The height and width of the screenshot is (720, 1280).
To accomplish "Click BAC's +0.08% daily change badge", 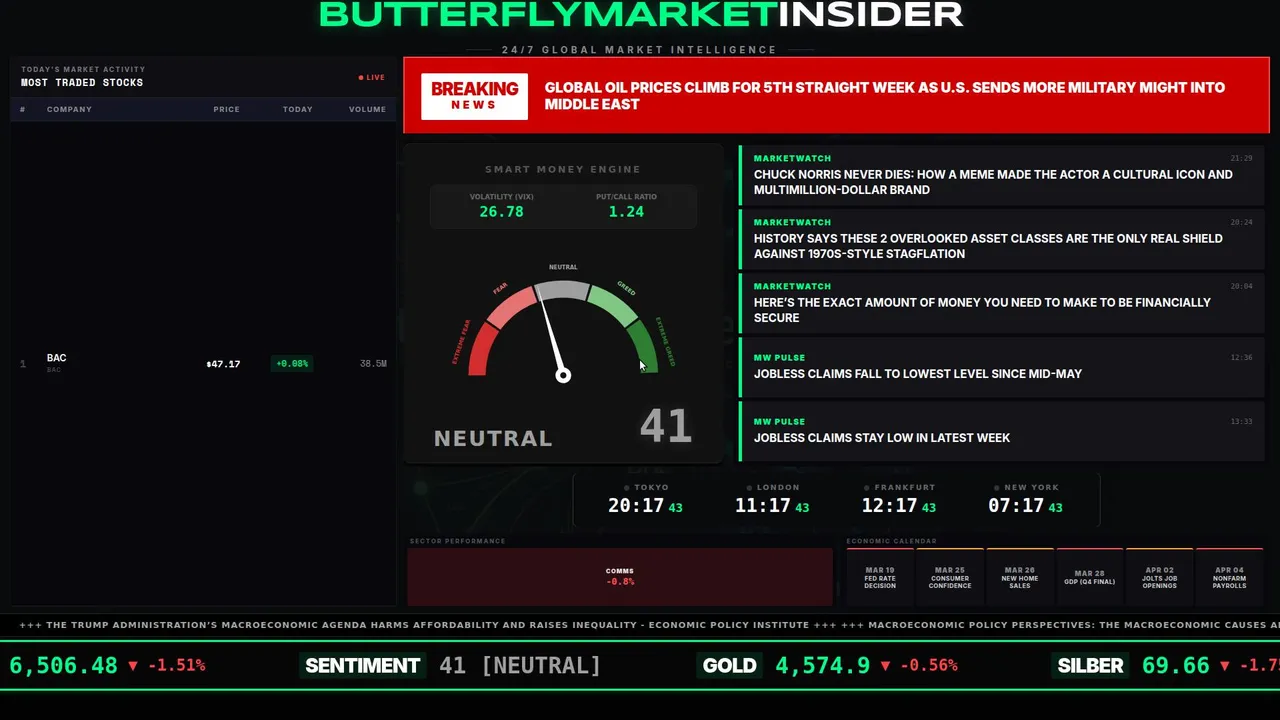I will 292,364.
